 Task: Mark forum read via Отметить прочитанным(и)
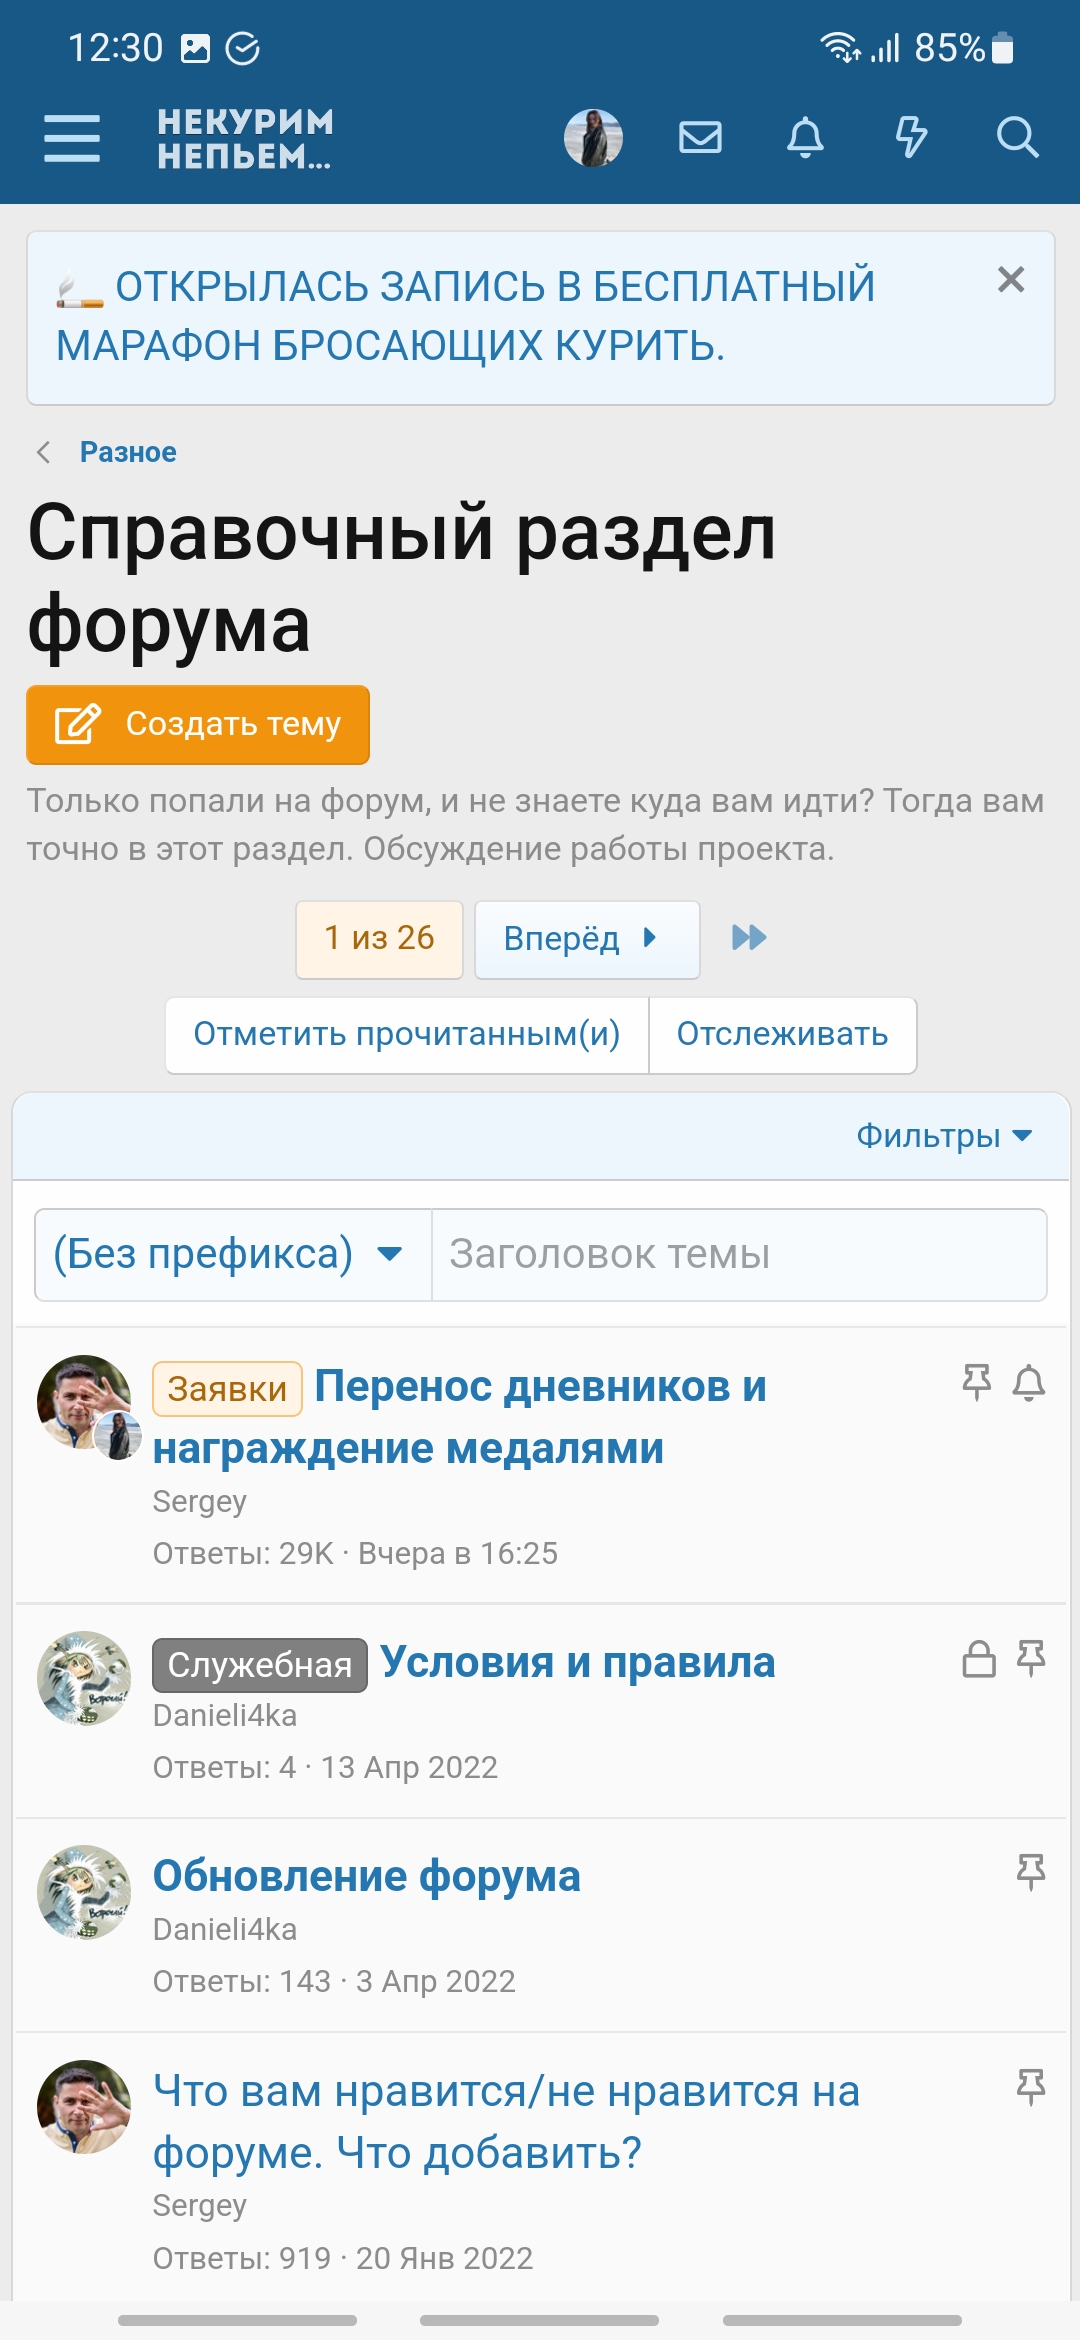point(407,1034)
